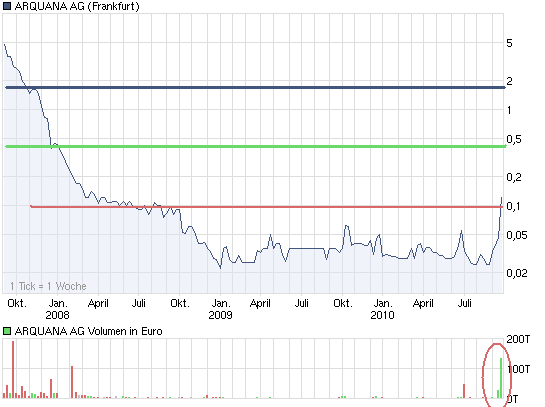Click the '100T' volume axis label
The height and width of the screenshot is (407, 545).
pyautogui.click(x=519, y=369)
